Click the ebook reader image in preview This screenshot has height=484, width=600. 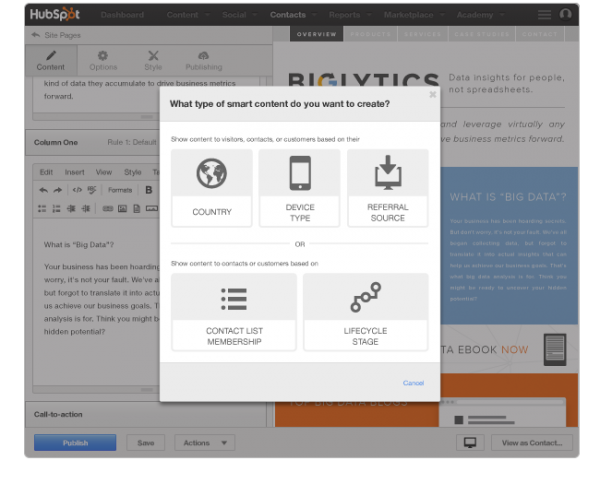tap(555, 350)
